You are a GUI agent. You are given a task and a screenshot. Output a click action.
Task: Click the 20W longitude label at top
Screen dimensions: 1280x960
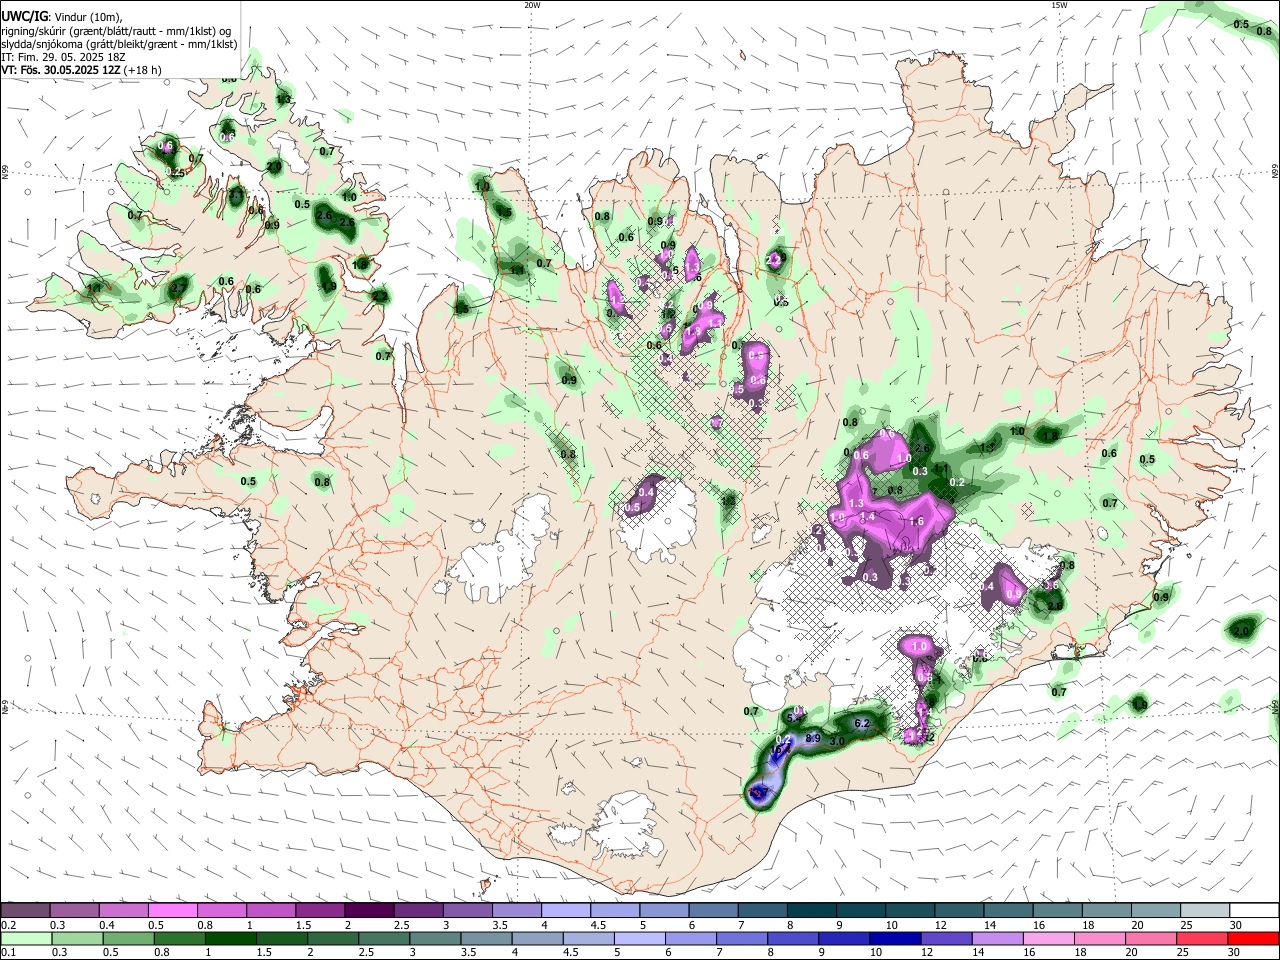tap(532, 5)
